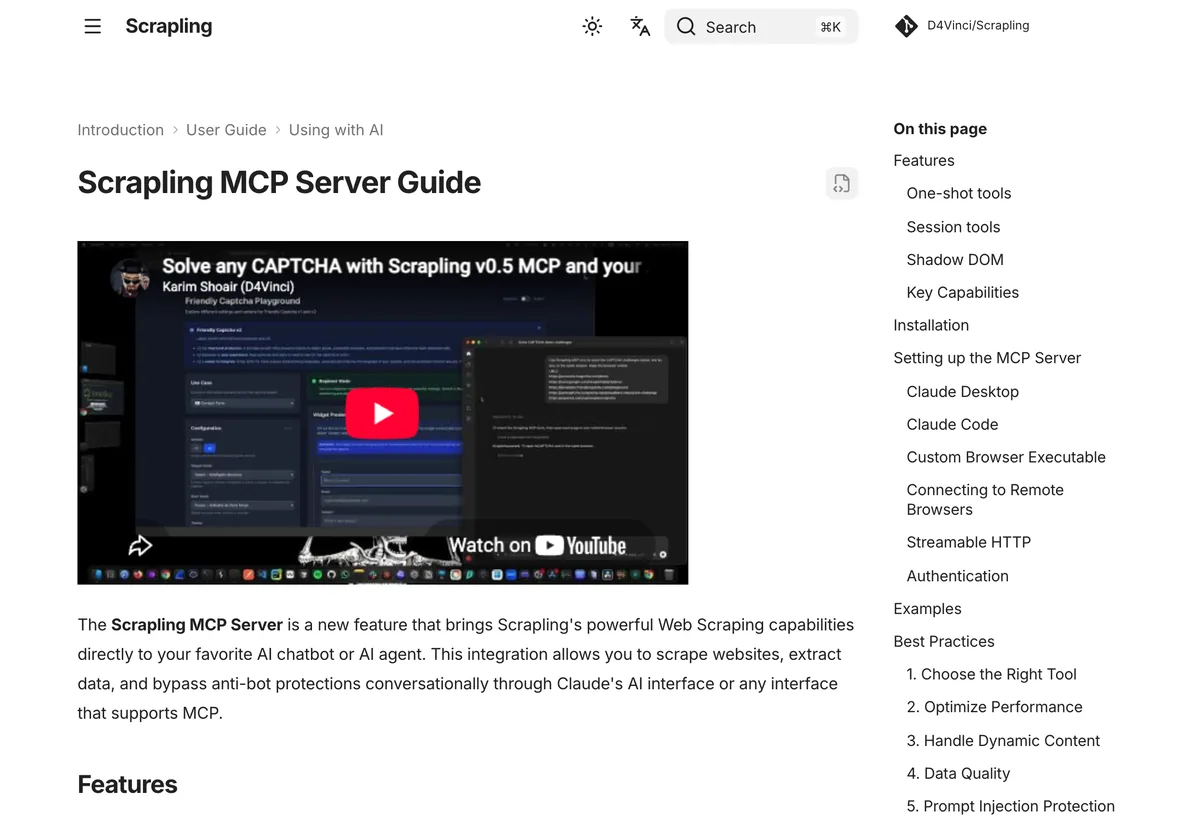Screen dimensions: 1200x818
Task: Click the git repository logo icon
Action: click(x=906, y=26)
